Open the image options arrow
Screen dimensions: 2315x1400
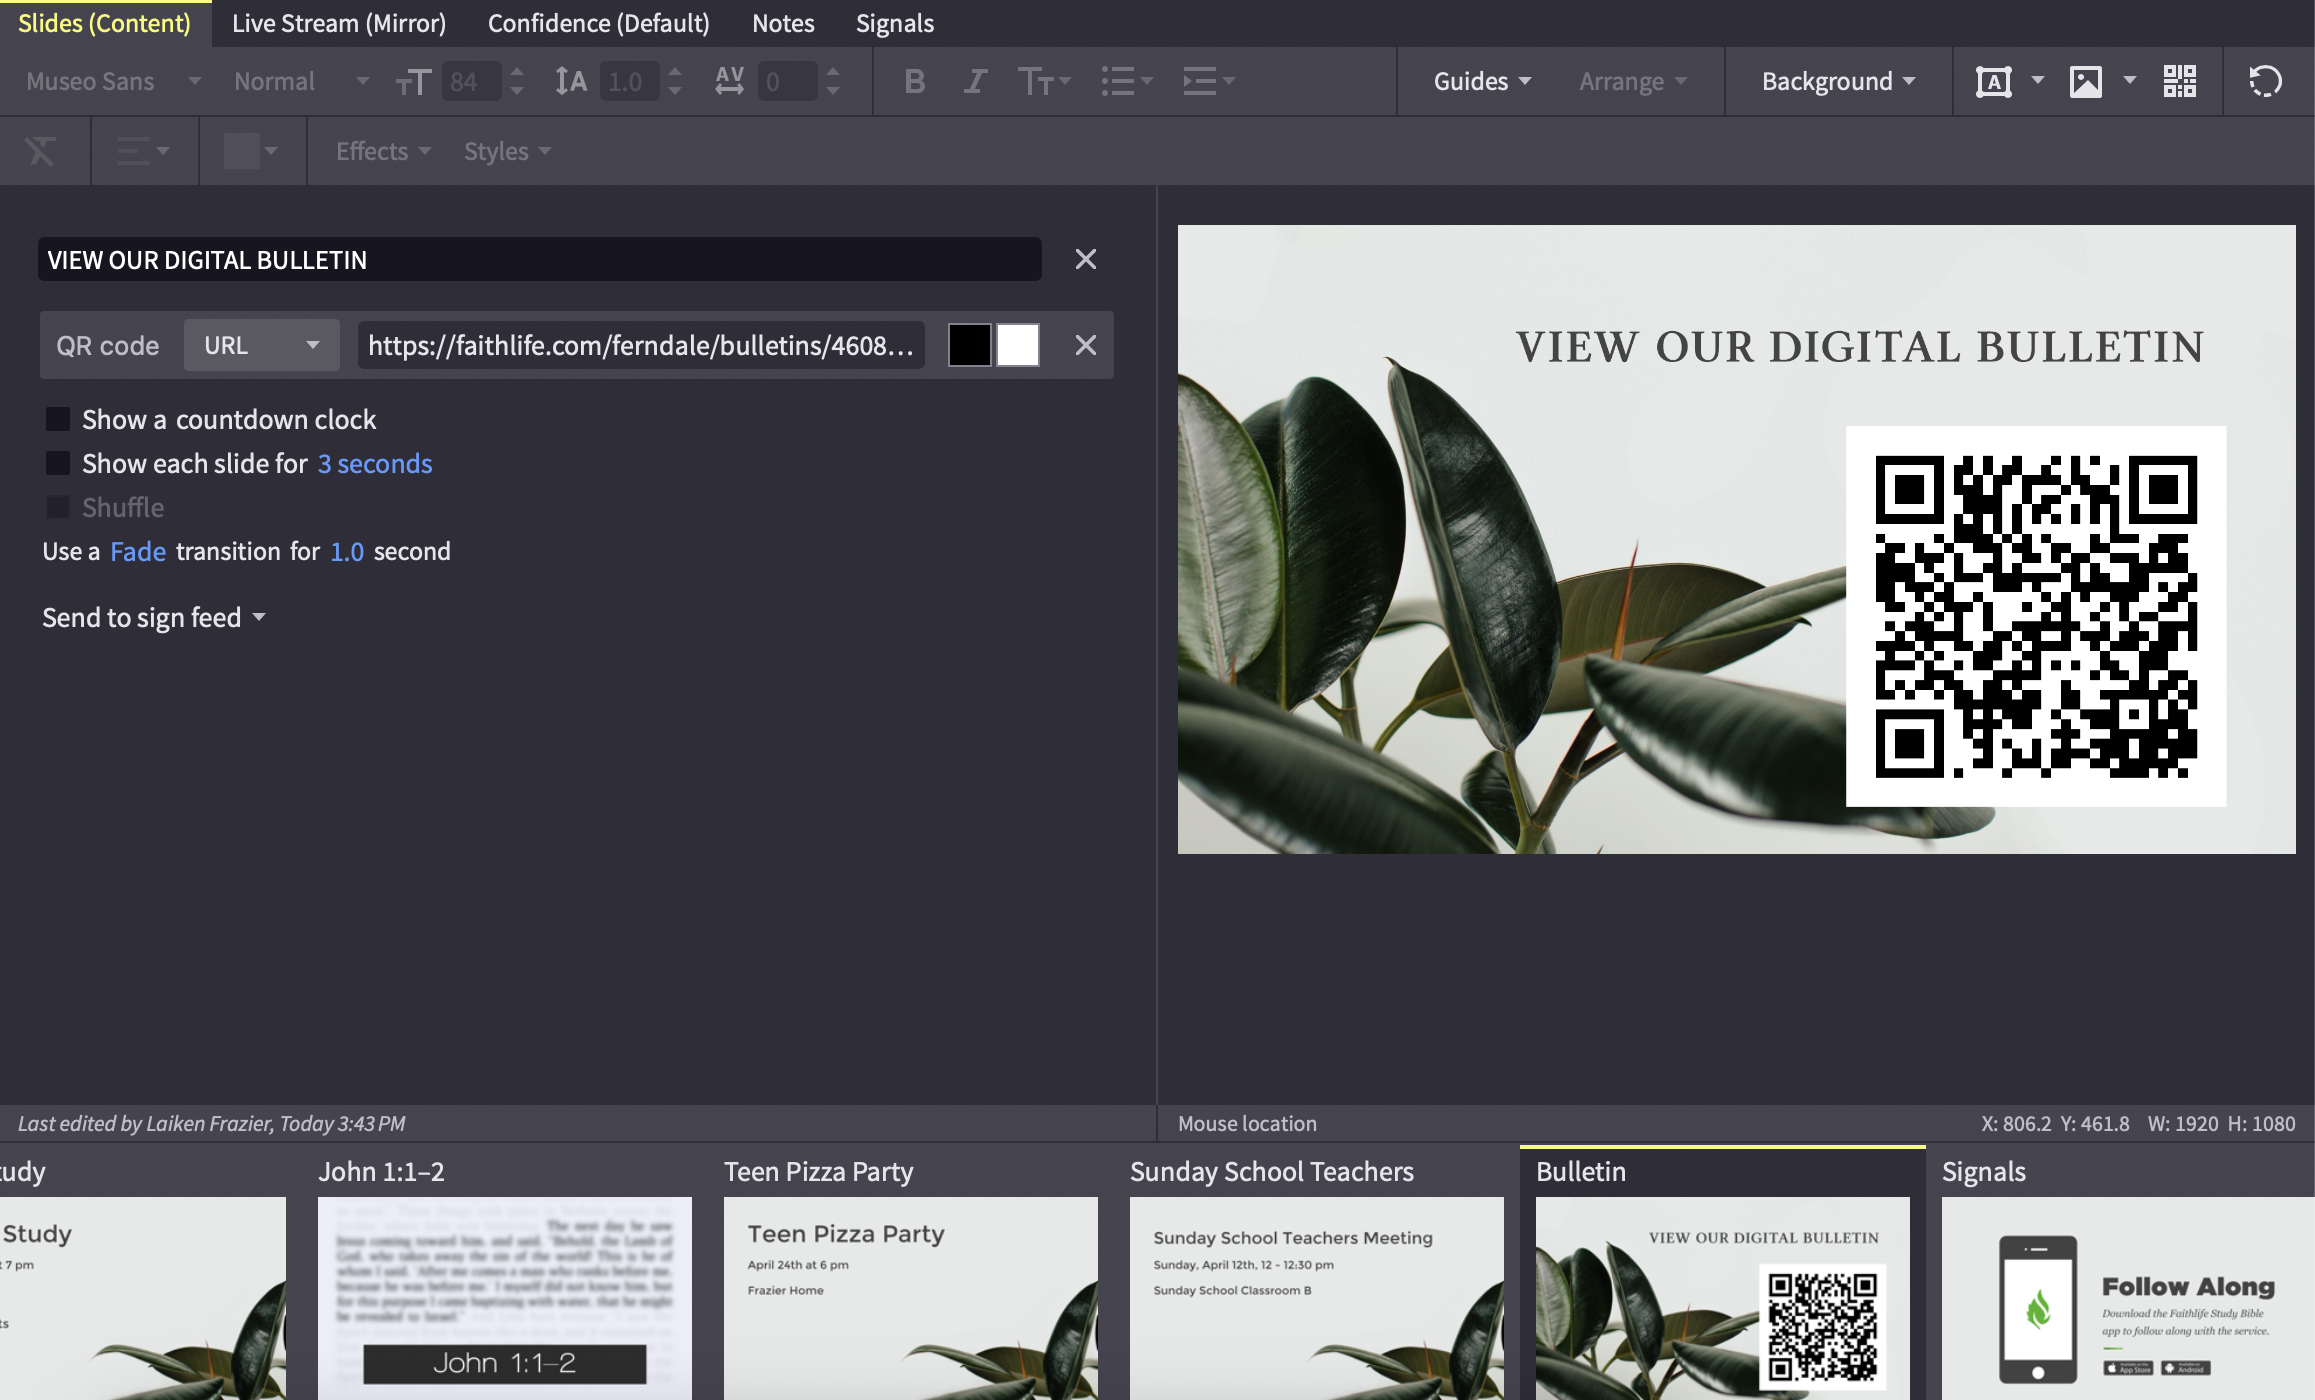[2130, 81]
